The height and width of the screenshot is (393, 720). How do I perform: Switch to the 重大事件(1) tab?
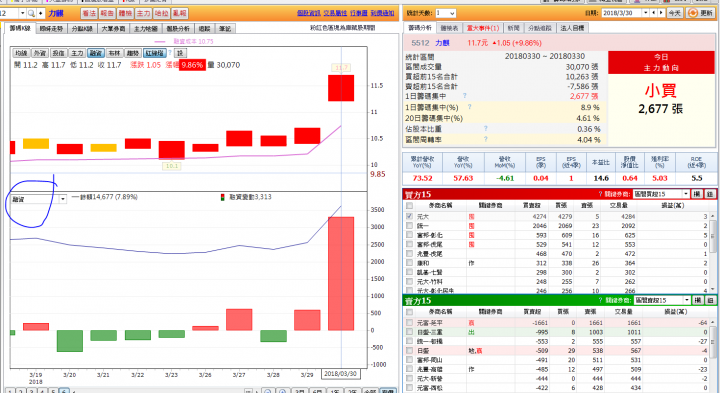tap(483, 28)
